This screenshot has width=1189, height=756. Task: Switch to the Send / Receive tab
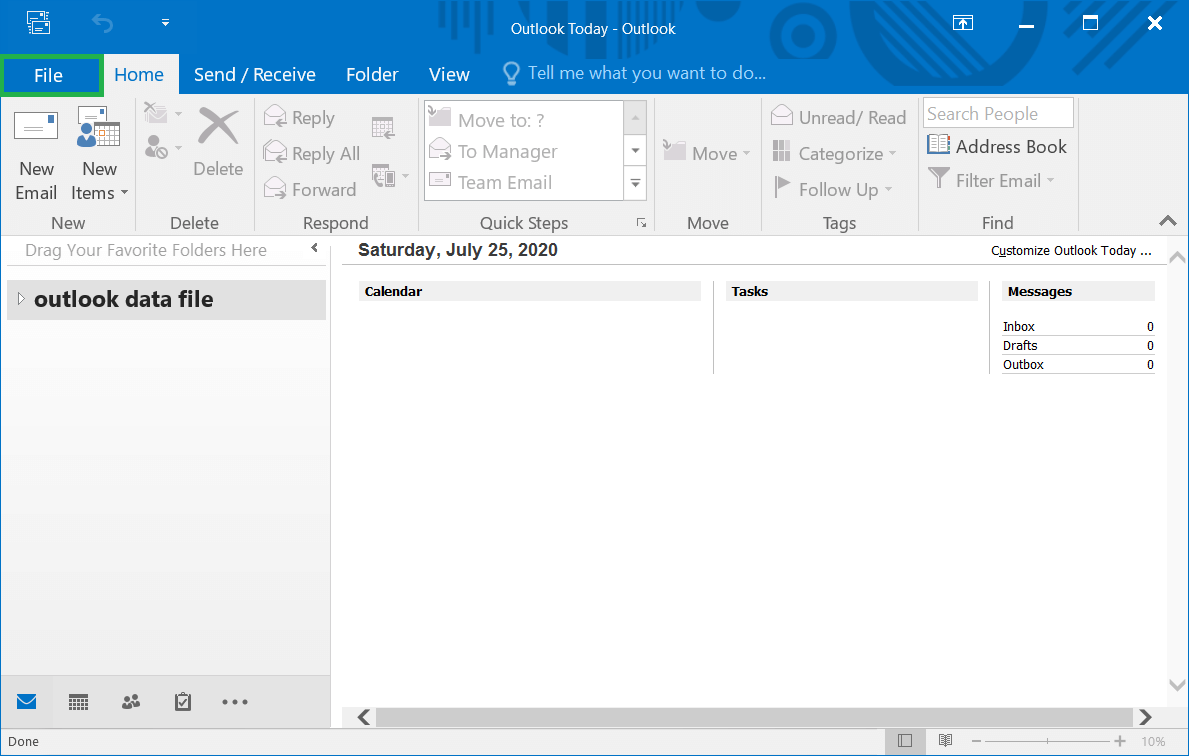[x=253, y=73]
